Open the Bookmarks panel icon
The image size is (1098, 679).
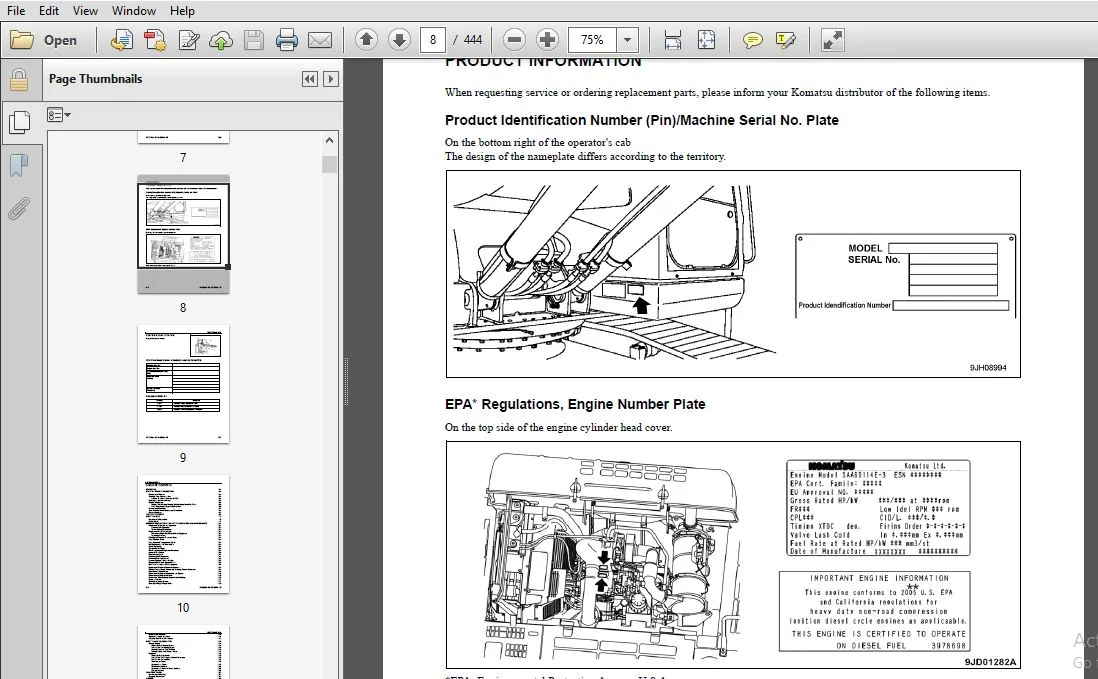pyautogui.click(x=19, y=166)
